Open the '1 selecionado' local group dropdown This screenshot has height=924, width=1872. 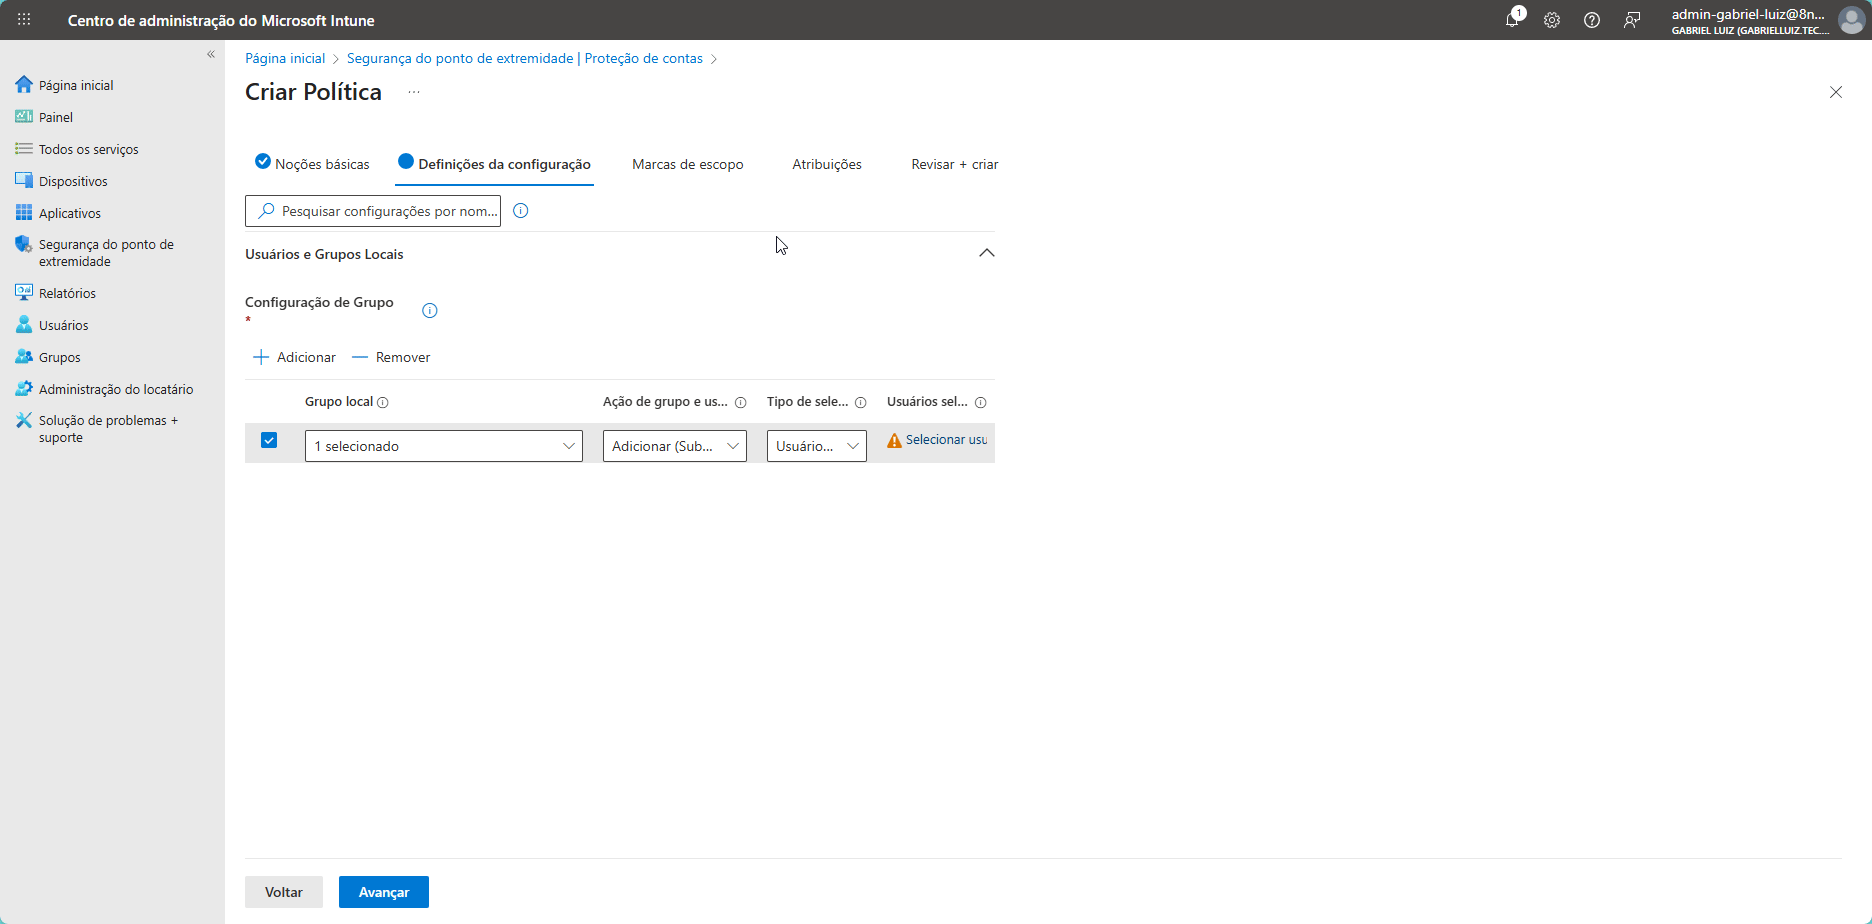coord(444,446)
